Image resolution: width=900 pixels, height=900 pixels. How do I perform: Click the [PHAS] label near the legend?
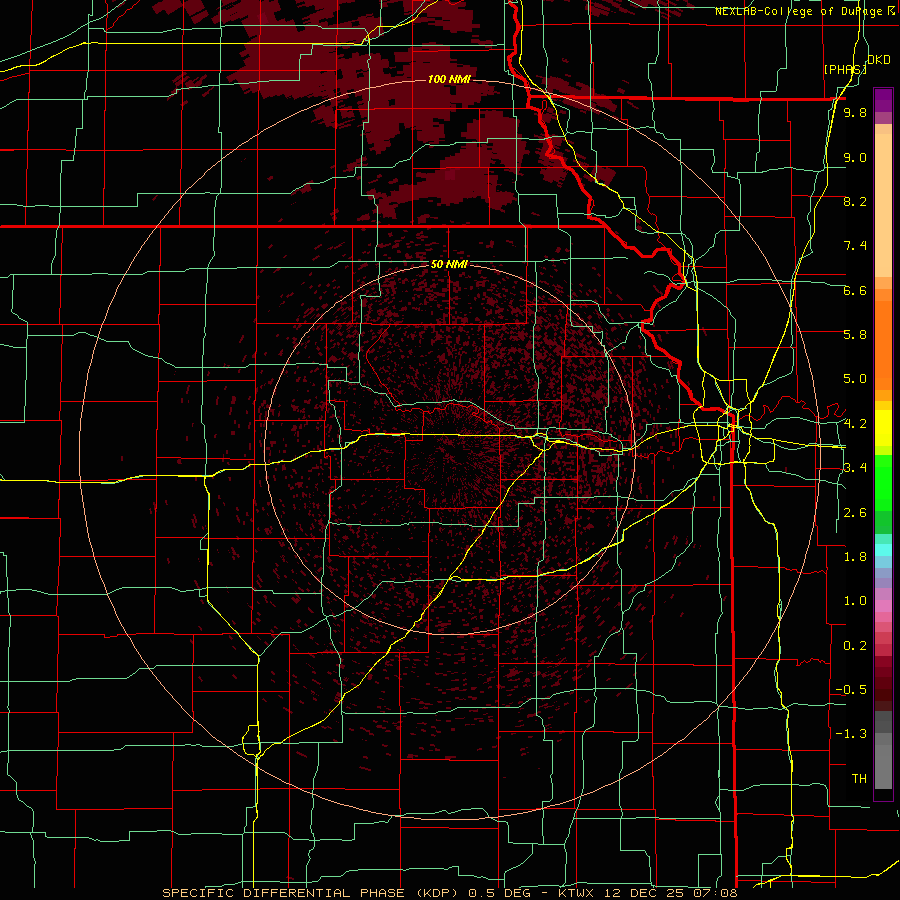point(844,69)
